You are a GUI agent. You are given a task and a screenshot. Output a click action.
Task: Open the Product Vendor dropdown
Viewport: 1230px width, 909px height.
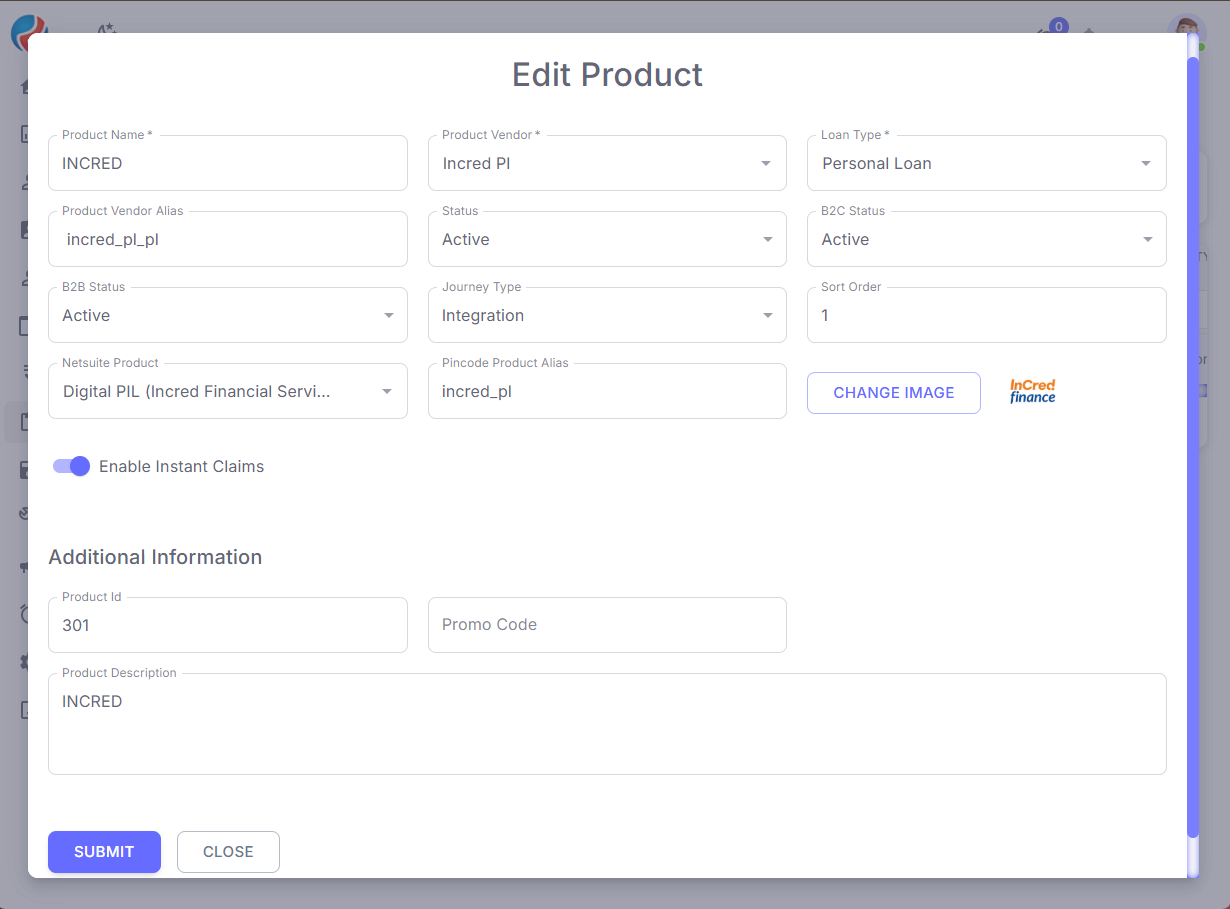pyautogui.click(x=606, y=163)
